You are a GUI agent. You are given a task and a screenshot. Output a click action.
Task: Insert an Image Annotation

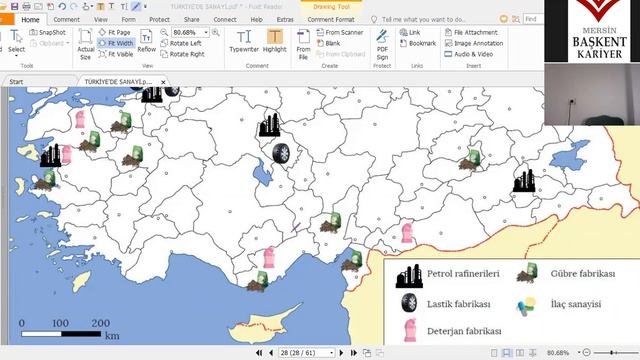474,43
